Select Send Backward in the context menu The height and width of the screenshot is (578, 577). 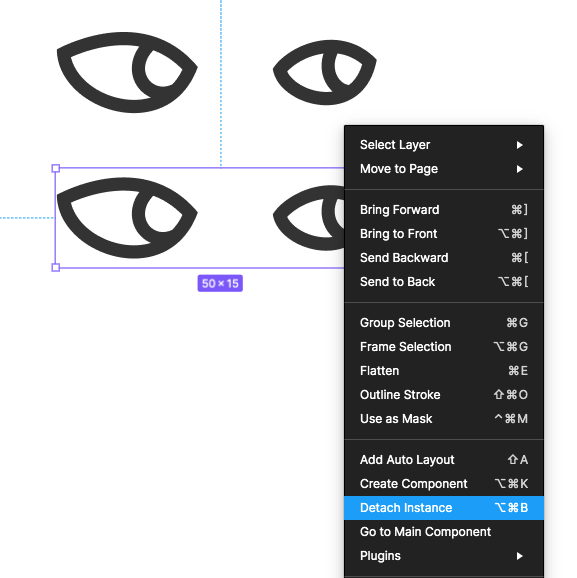444,258
